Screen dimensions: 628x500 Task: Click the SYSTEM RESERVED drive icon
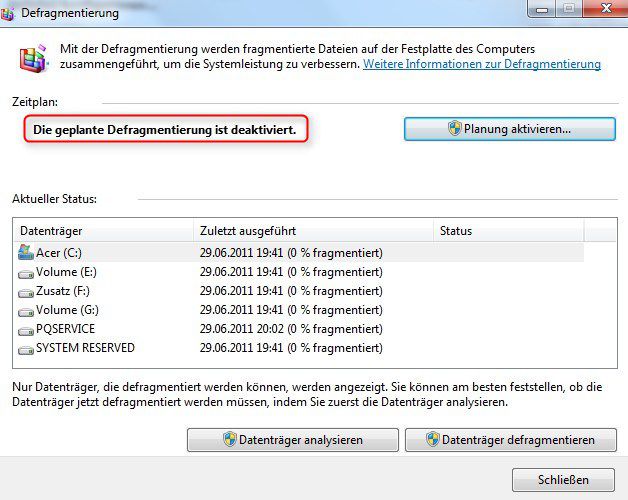pos(26,350)
